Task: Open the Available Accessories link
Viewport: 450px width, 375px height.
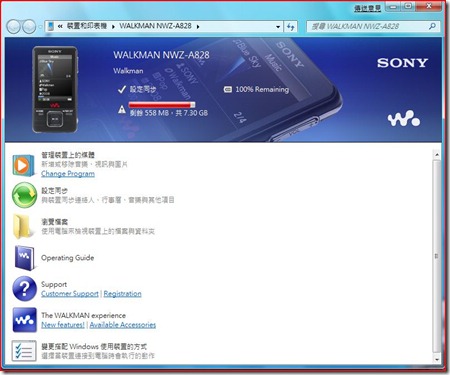Action: [x=123, y=325]
